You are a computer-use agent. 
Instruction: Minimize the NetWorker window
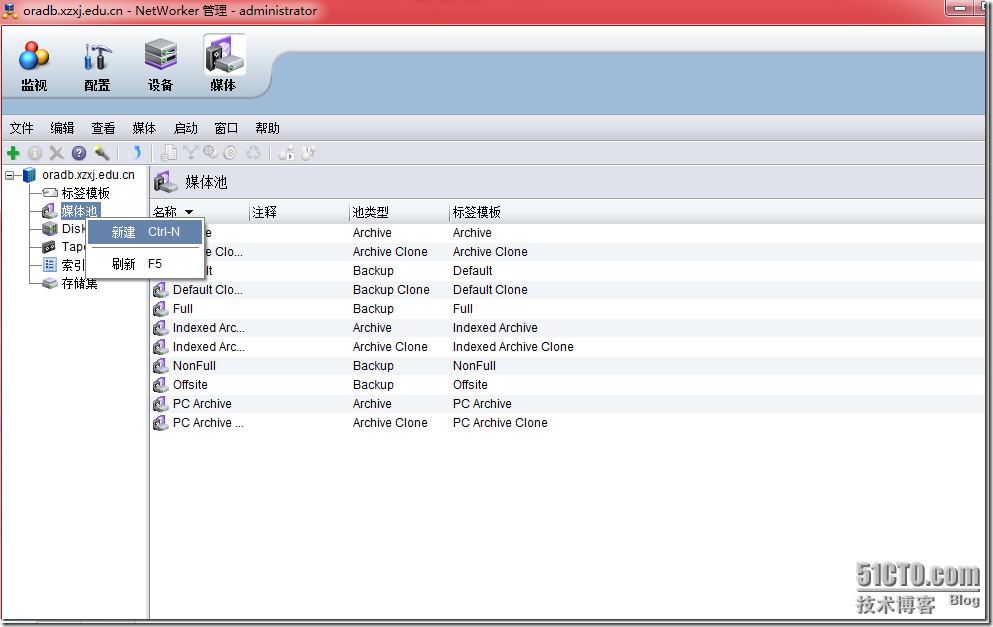(x=960, y=8)
